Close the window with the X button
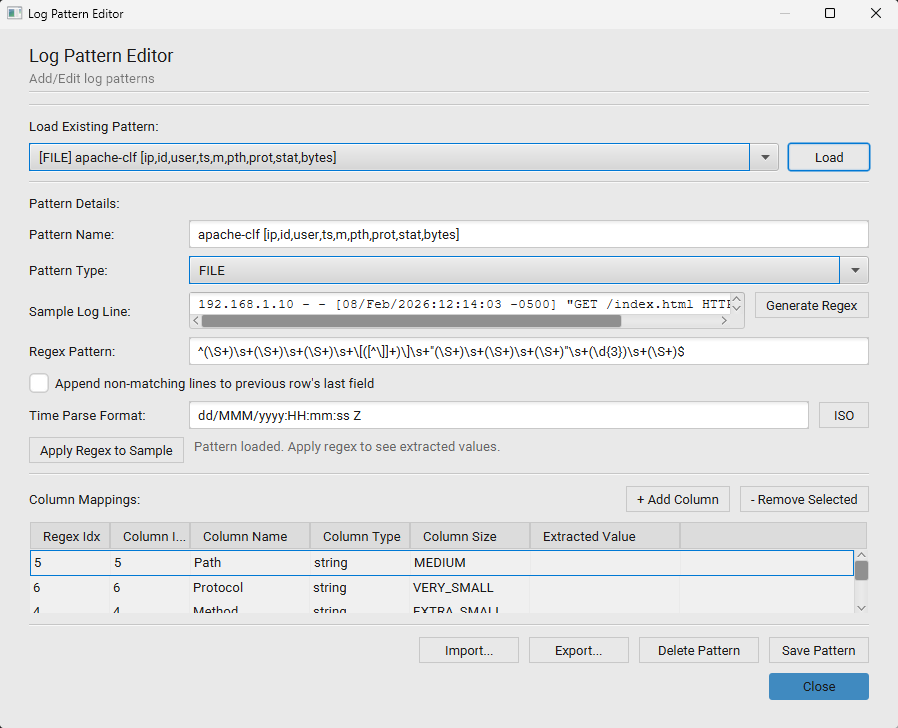Image resolution: width=898 pixels, height=728 pixels. pos(876,13)
